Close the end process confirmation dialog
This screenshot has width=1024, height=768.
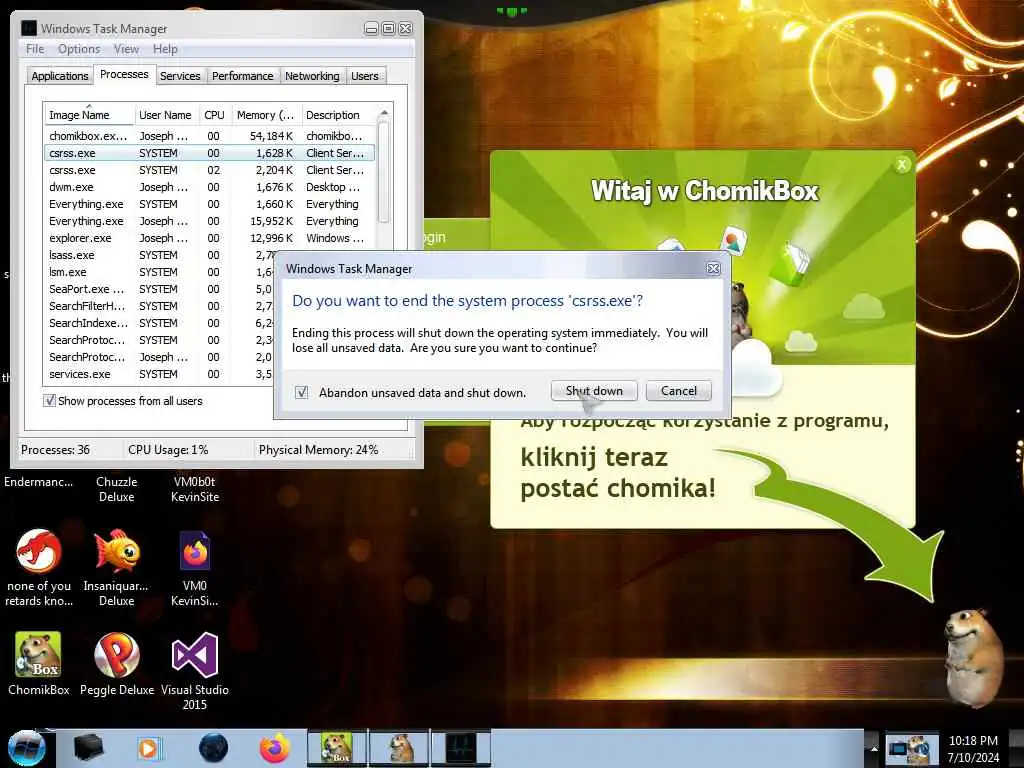point(713,268)
